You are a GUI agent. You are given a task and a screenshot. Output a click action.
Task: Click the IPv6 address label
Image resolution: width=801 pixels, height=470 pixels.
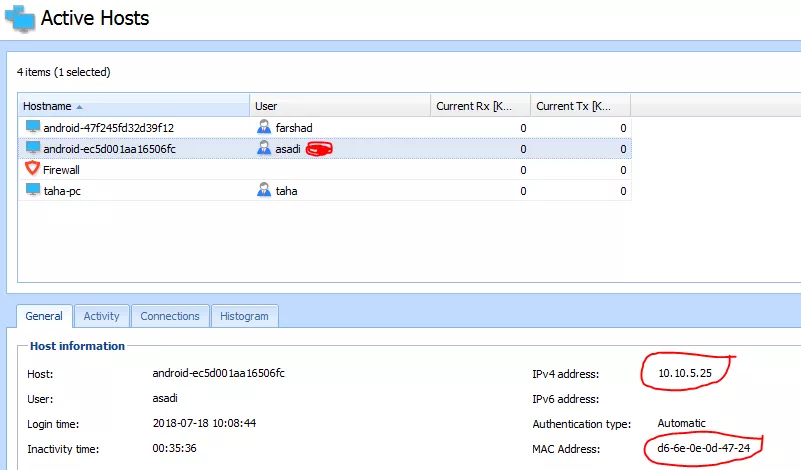click(566, 399)
